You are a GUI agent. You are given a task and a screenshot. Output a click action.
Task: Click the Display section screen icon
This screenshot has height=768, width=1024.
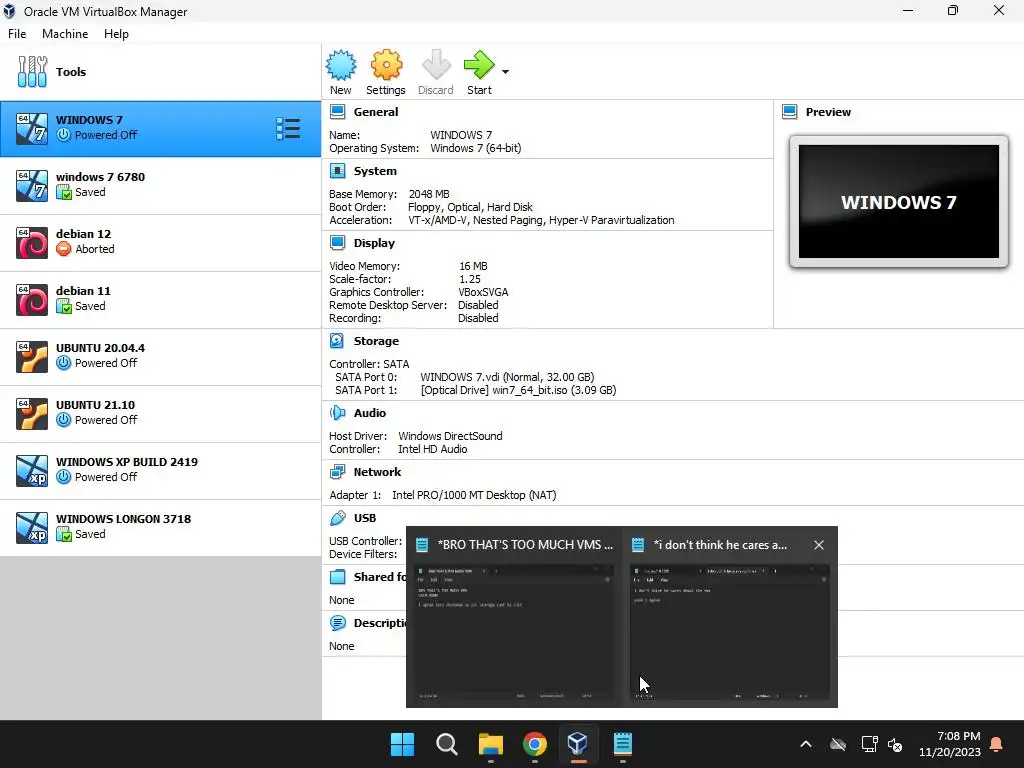point(338,243)
